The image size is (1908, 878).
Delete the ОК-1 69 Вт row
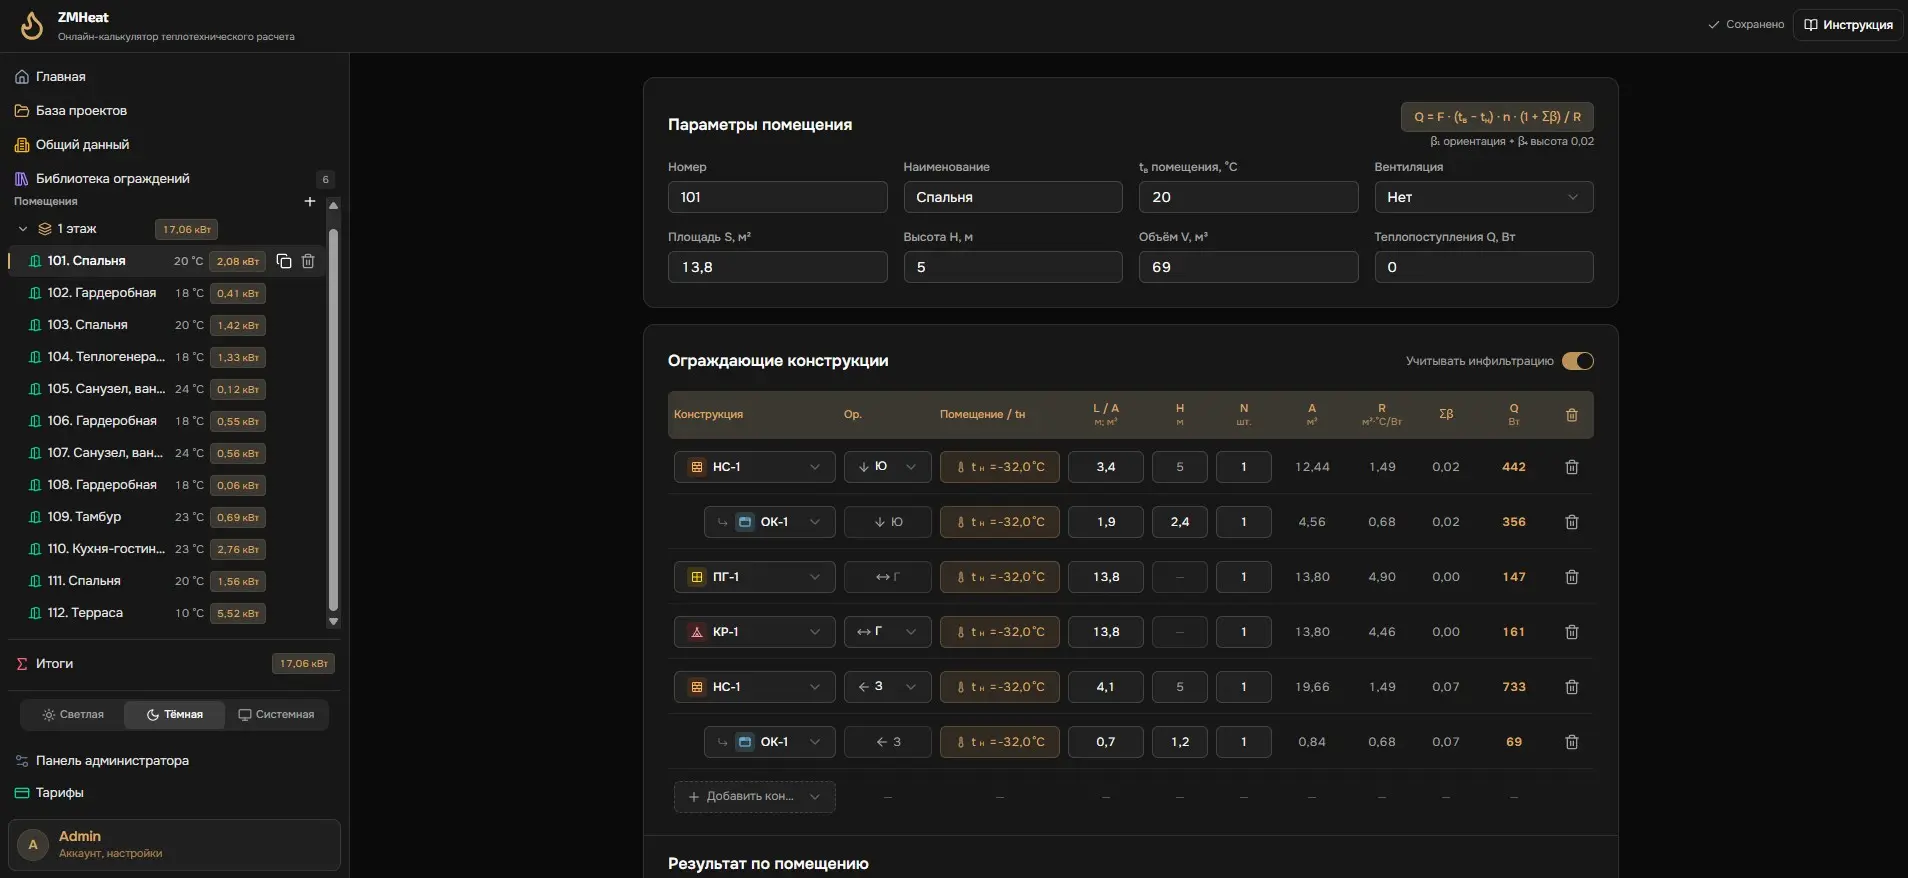click(1572, 742)
